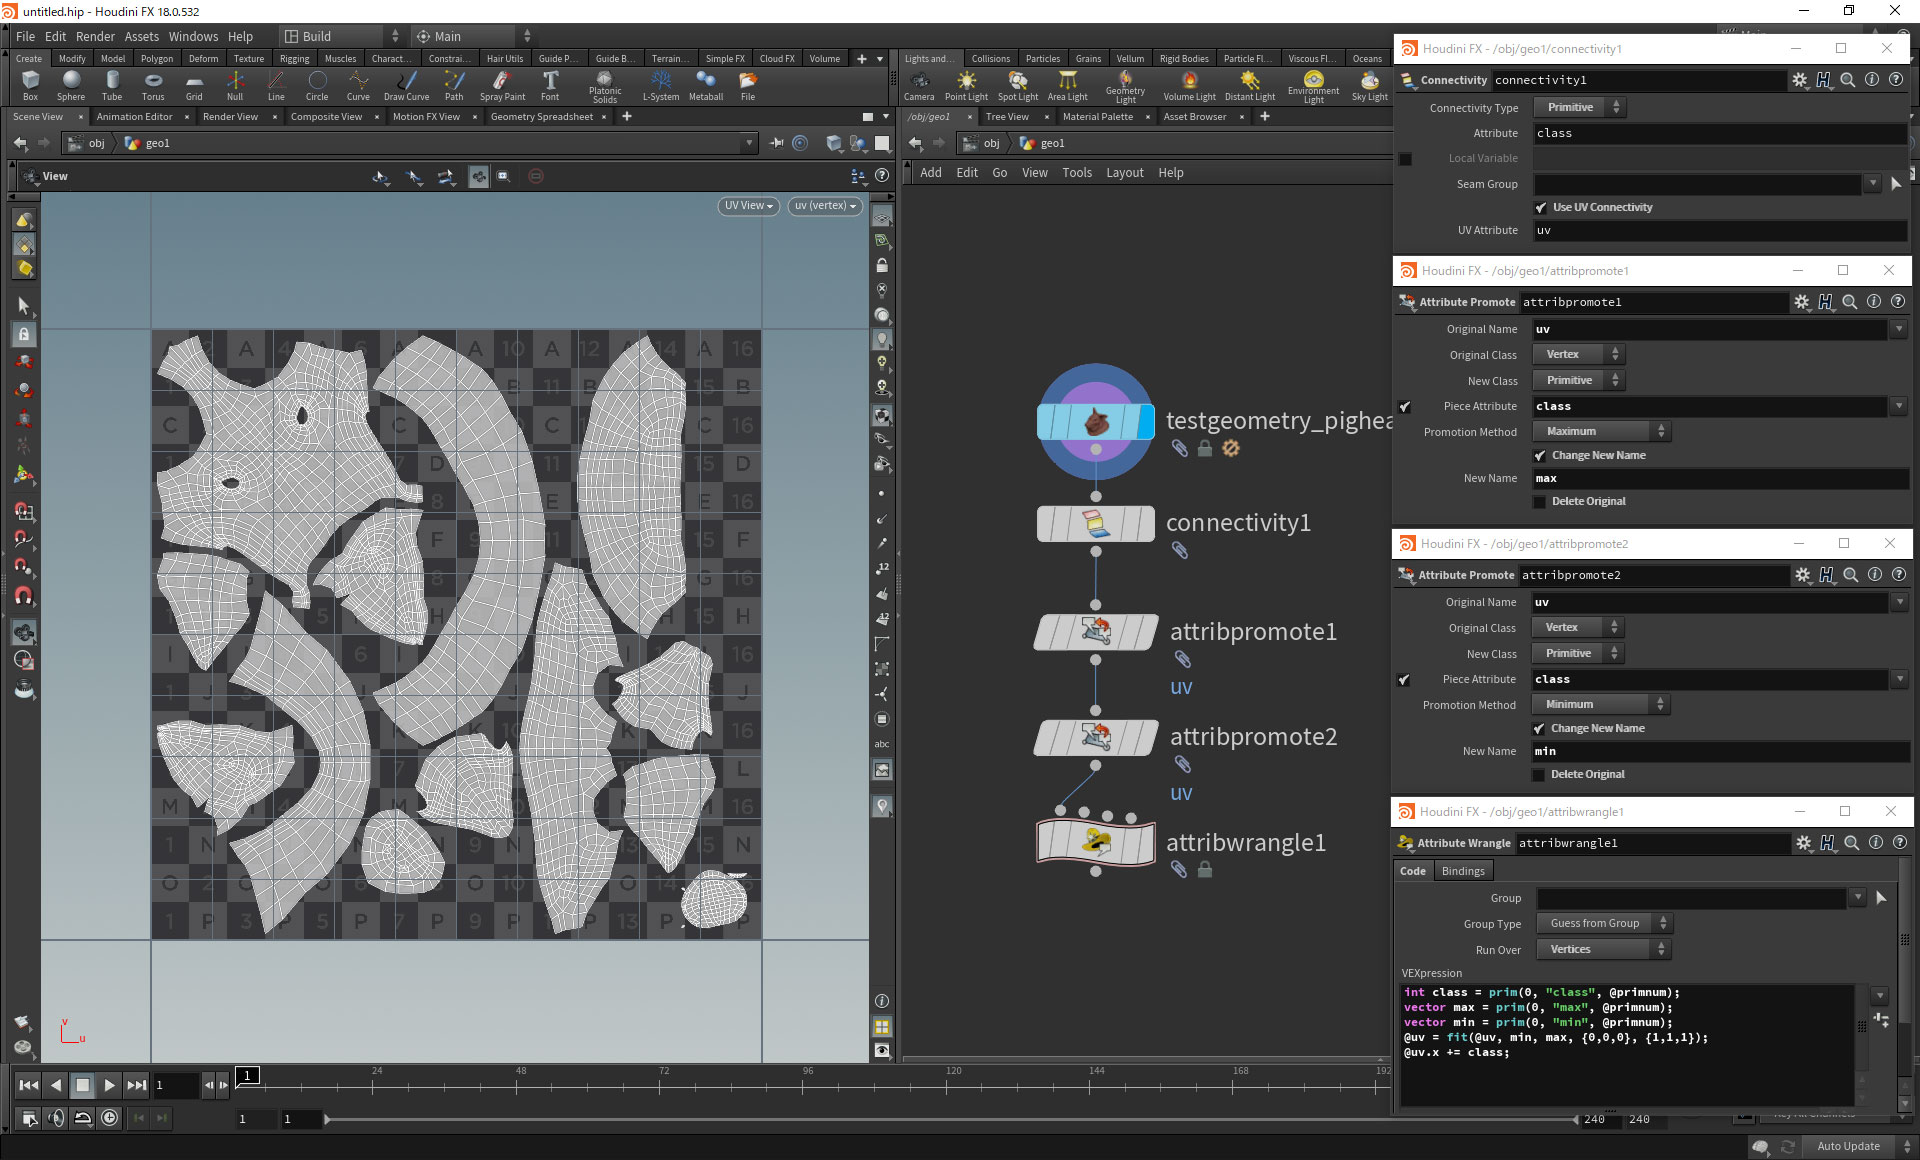Toggle Local Variable checkbox in Connectivity
This screenshot has width=1920, height=1160.
coord(1405,159)
